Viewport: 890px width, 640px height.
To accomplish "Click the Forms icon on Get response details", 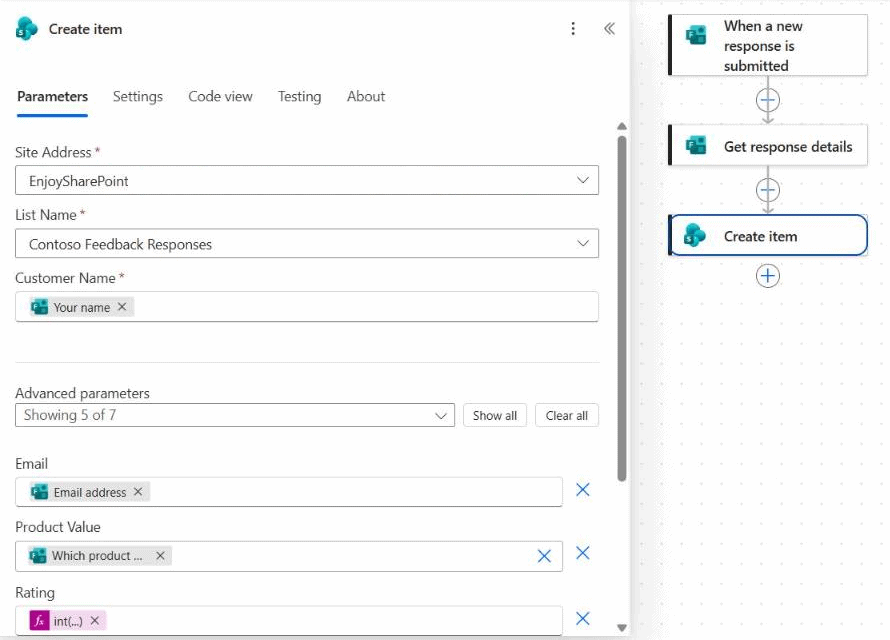I will [x=696, y=146].
